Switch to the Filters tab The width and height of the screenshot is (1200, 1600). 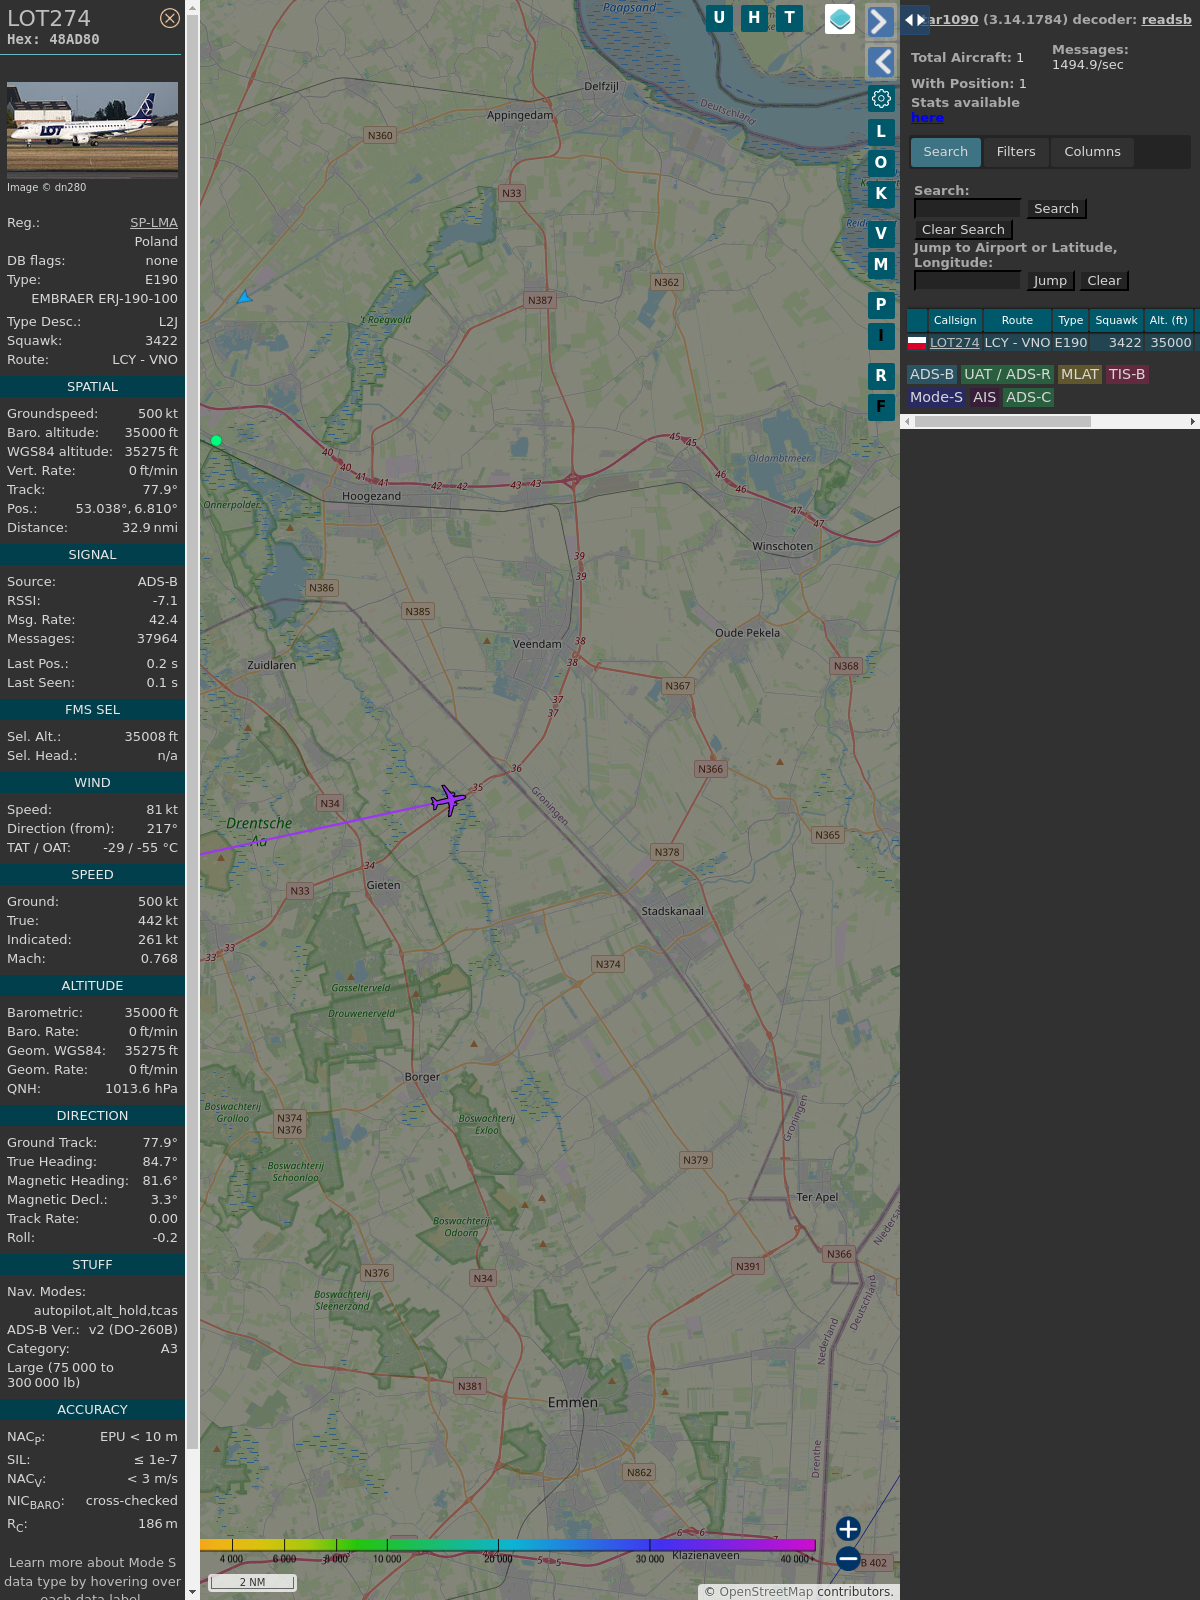pyautogui.click(x=1016, y=152)
